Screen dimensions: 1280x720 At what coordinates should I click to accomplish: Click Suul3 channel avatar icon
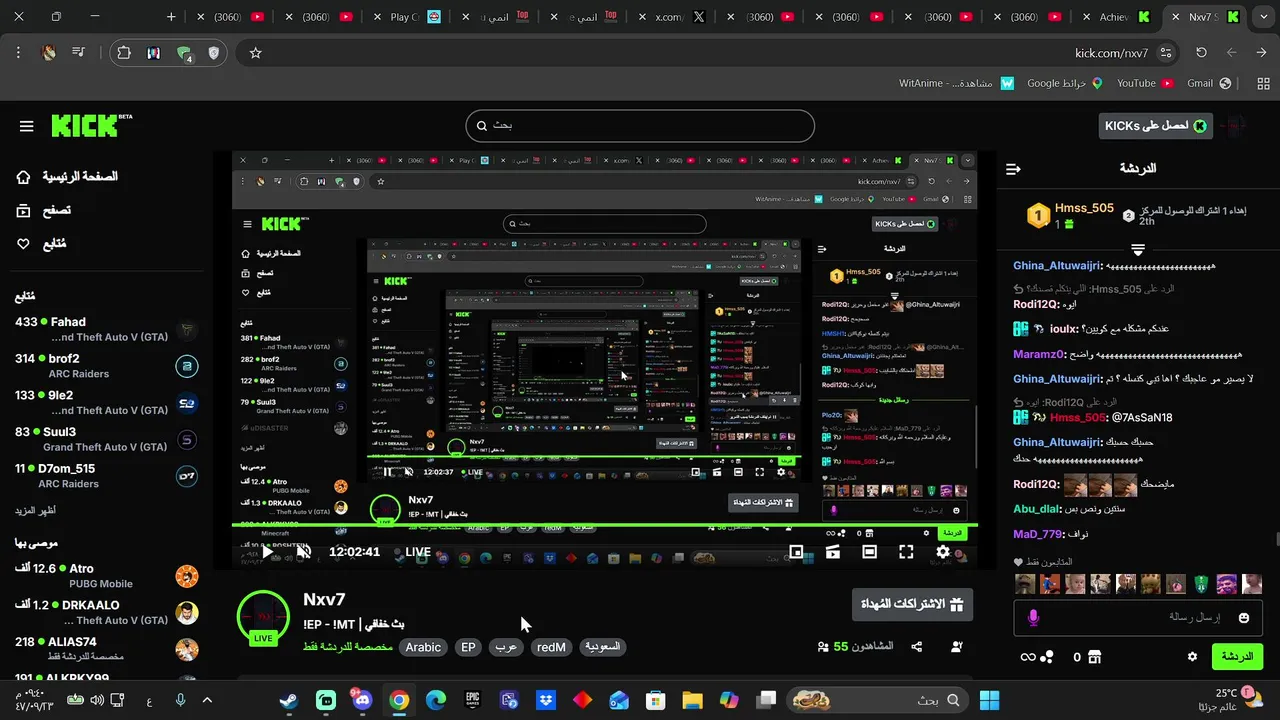[x=187, y=440]
